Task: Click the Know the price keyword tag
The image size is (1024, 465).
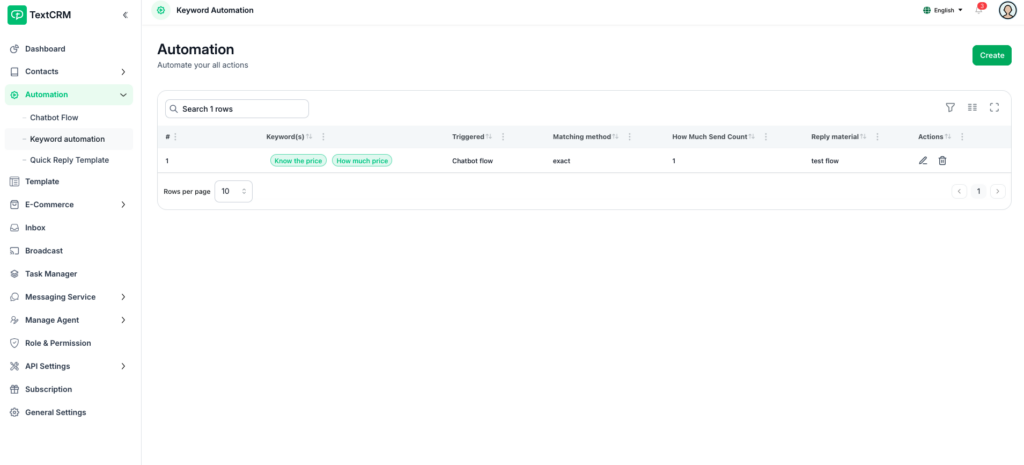Action: 298,161
